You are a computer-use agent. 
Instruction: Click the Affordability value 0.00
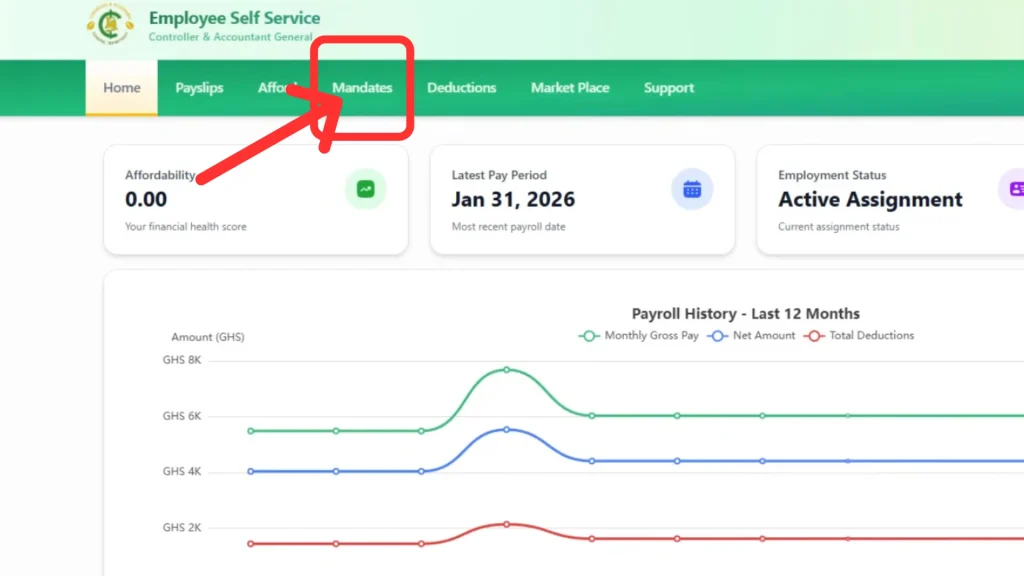[x=146, y=199]
